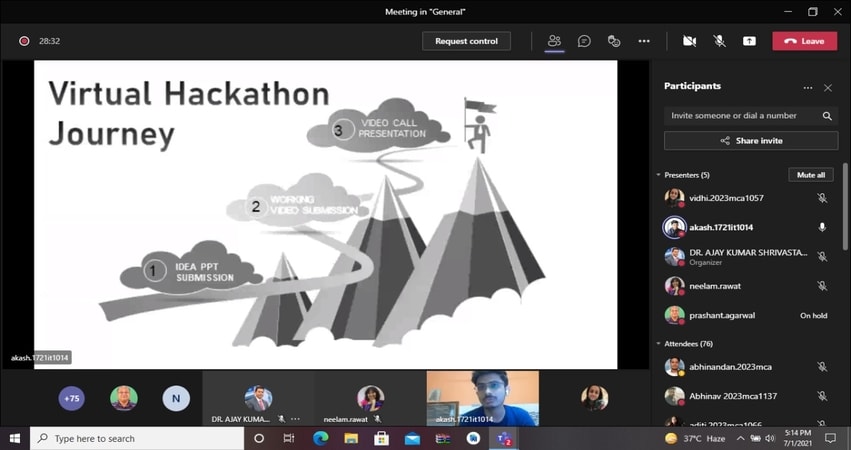Open more options on Dr. Ajay Kumar's video tile
Screen dimensions: 851x450
(295, 419)
